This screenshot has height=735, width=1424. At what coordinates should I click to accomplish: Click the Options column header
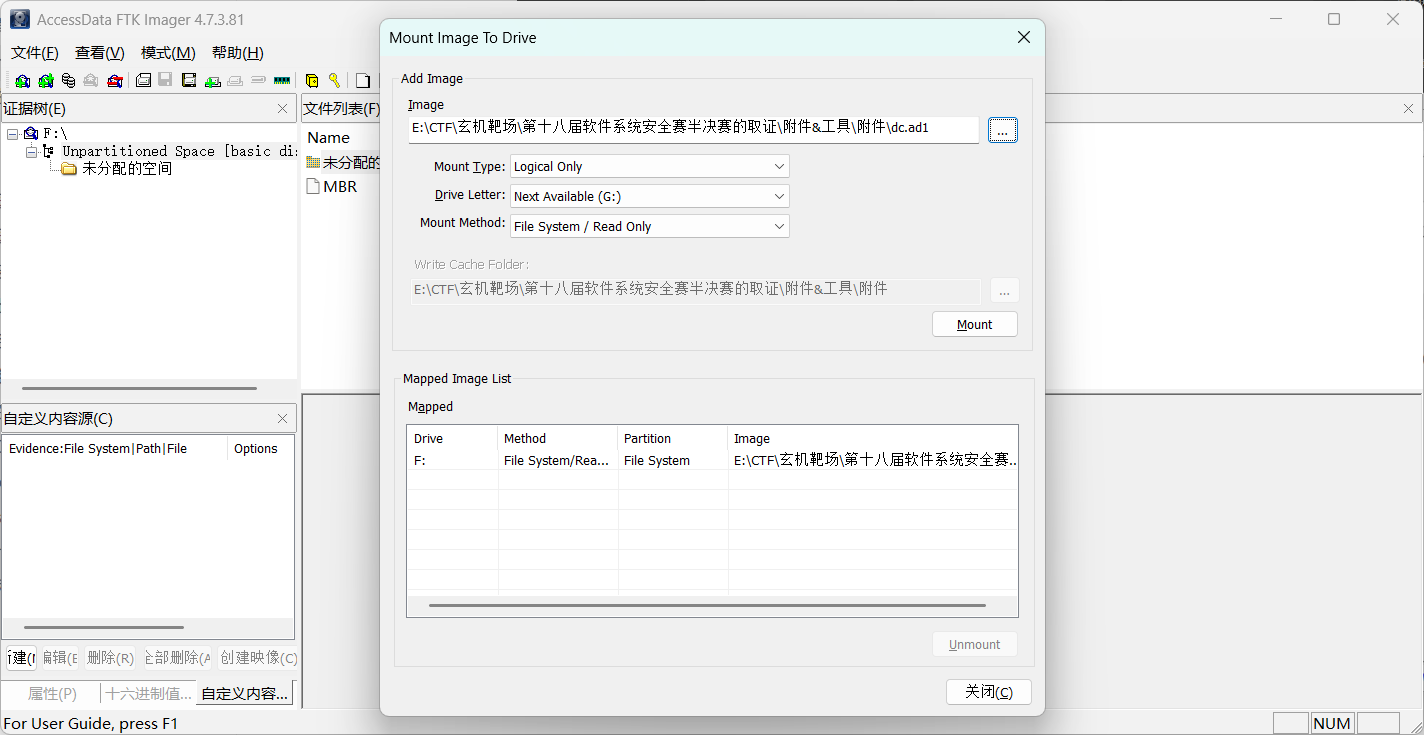[x=260, y=449]
